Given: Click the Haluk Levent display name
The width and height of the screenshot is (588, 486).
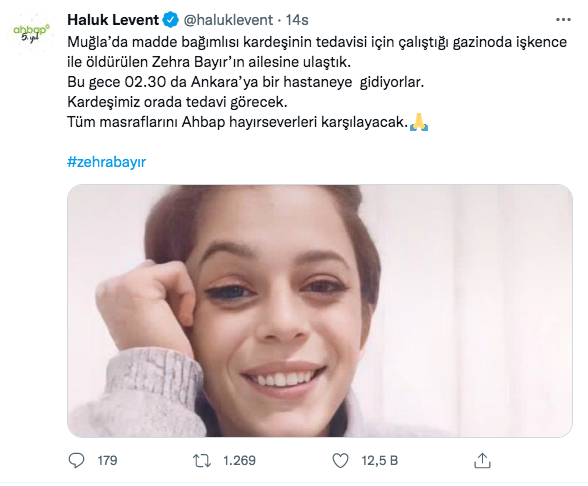Looking at the screenshot, I should [113, 20].
